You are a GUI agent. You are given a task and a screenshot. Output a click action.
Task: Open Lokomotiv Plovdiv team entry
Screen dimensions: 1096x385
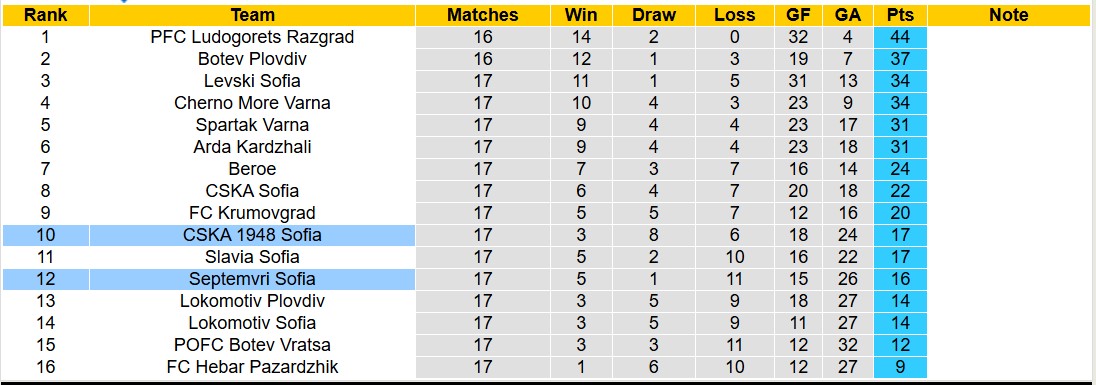click(x=252, y=300)
